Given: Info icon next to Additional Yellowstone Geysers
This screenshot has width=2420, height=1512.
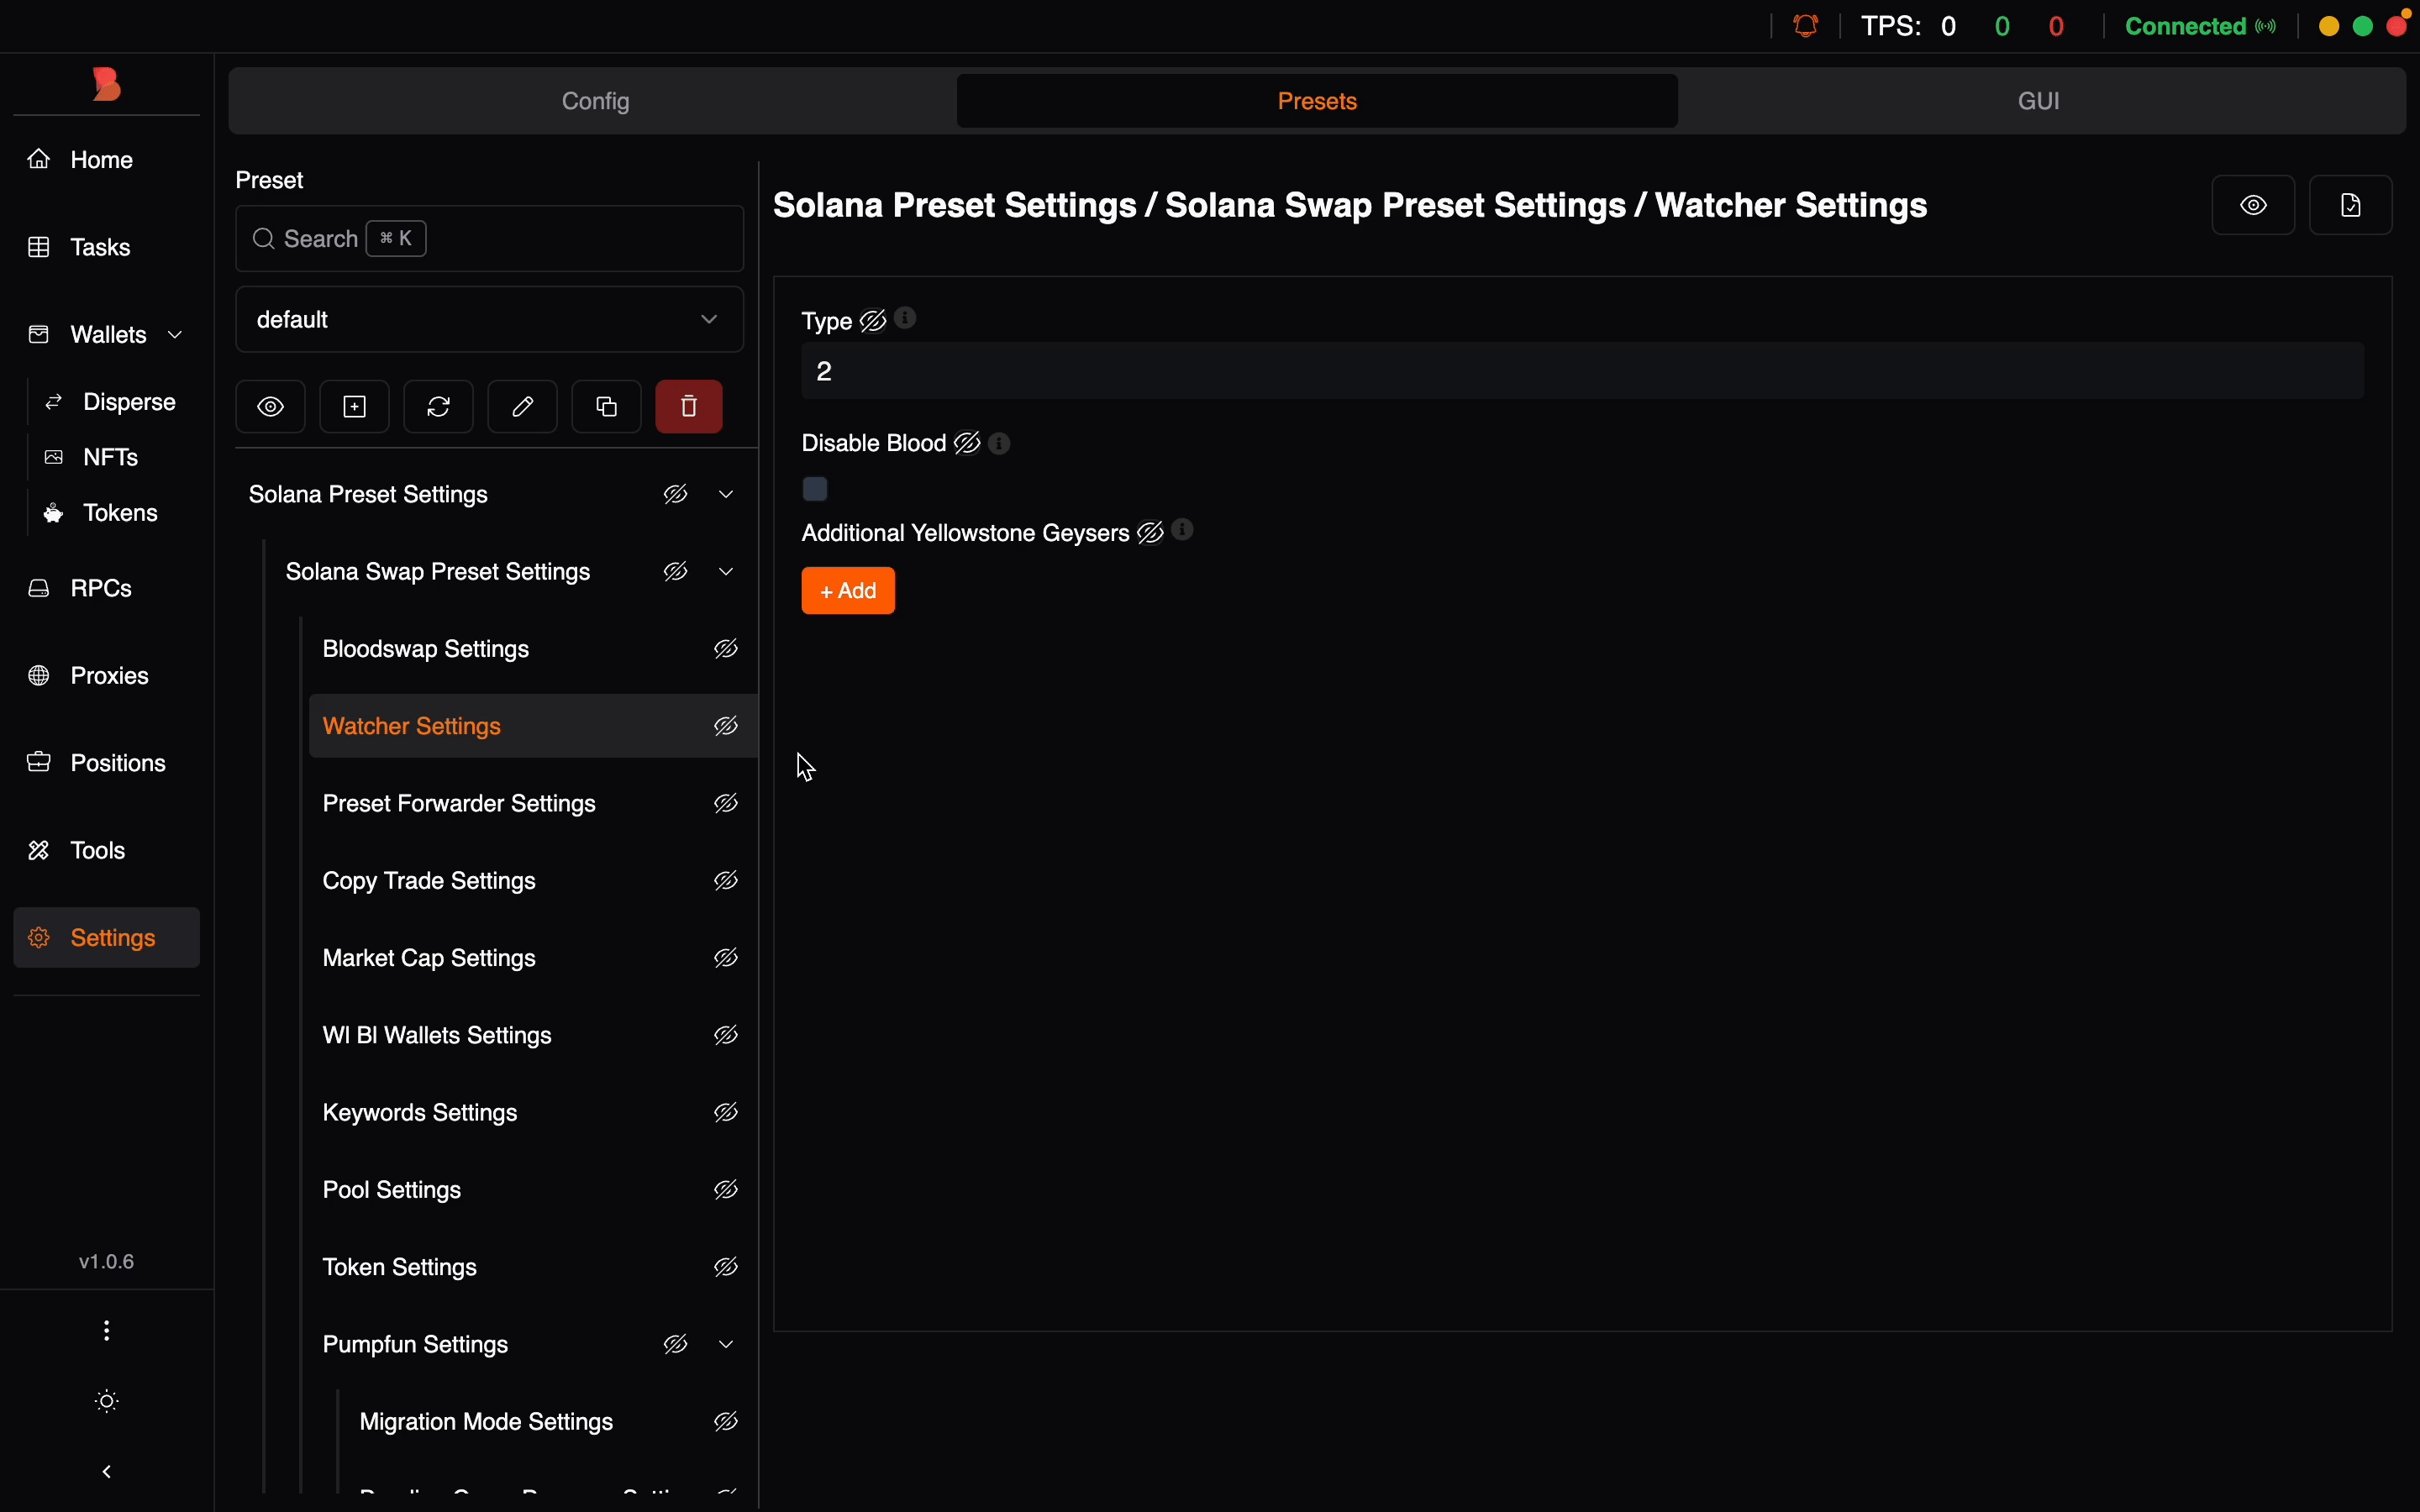Looking at the screenshot, I should click(1185, 531).
